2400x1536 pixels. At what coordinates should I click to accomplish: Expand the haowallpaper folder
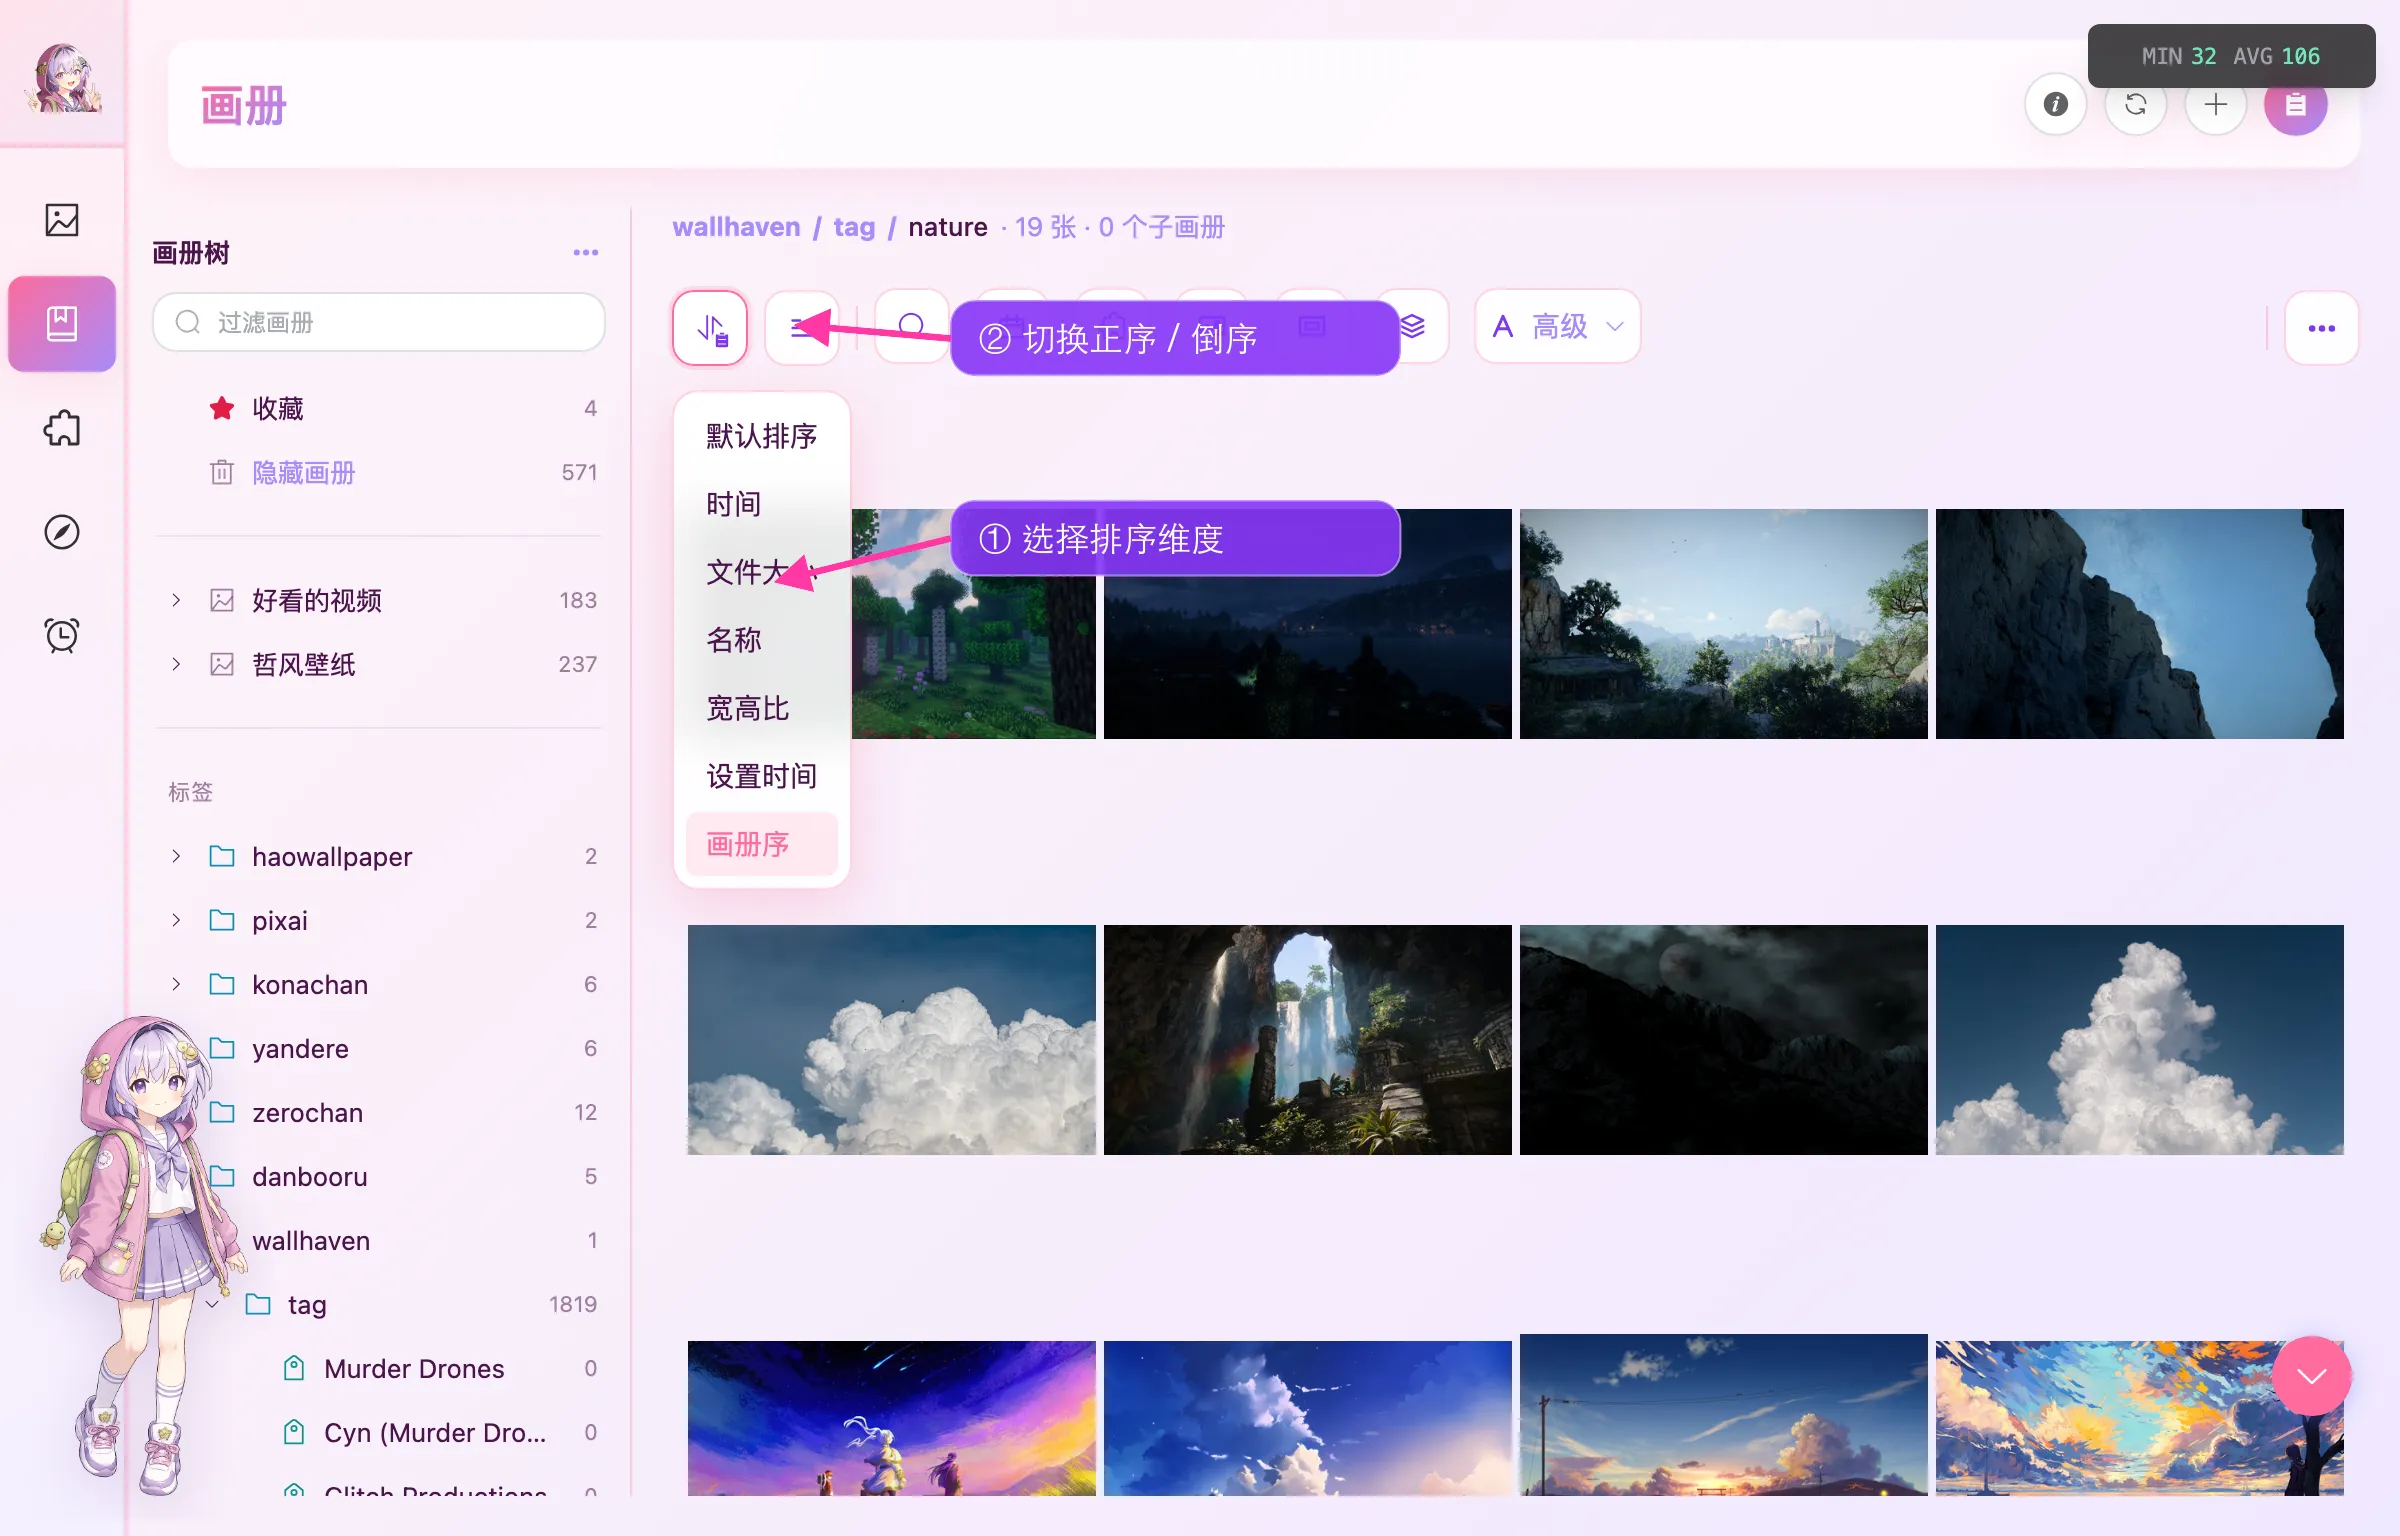tap(176, 856)
